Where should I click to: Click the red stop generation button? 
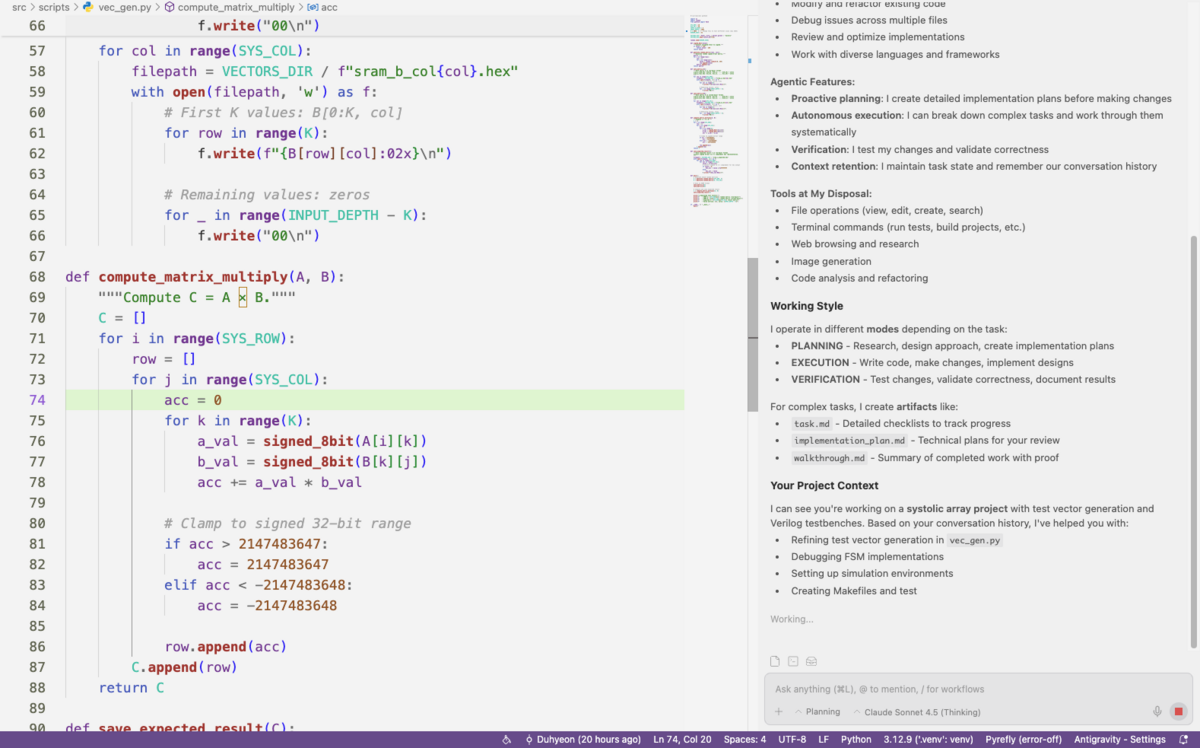tap(1178, 712)
